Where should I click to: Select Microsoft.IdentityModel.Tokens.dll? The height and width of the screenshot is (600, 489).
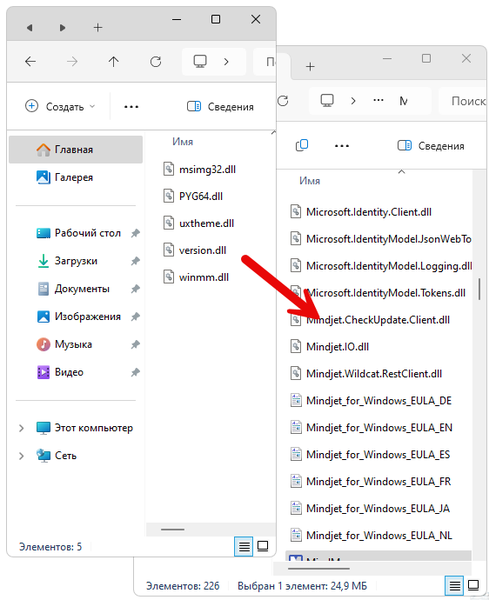click(x=378, y=293)
